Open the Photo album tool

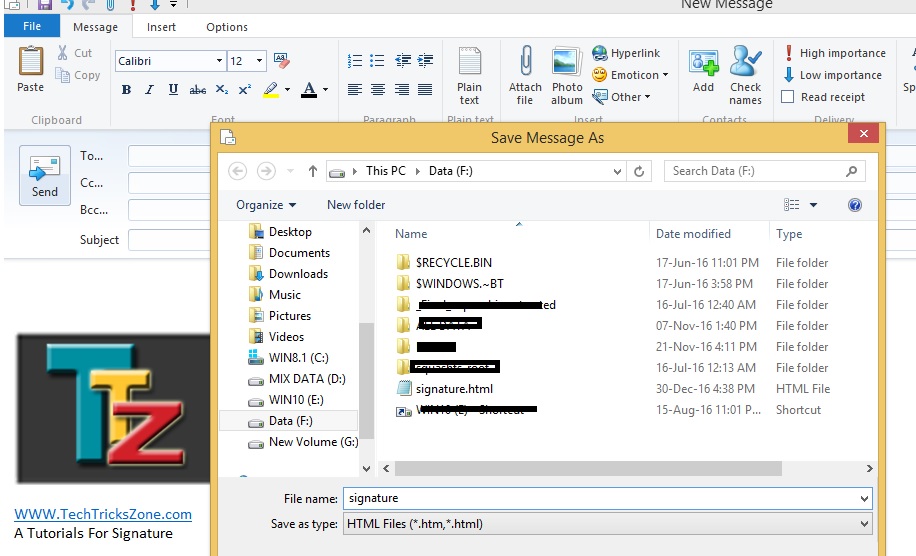point(566,74)
